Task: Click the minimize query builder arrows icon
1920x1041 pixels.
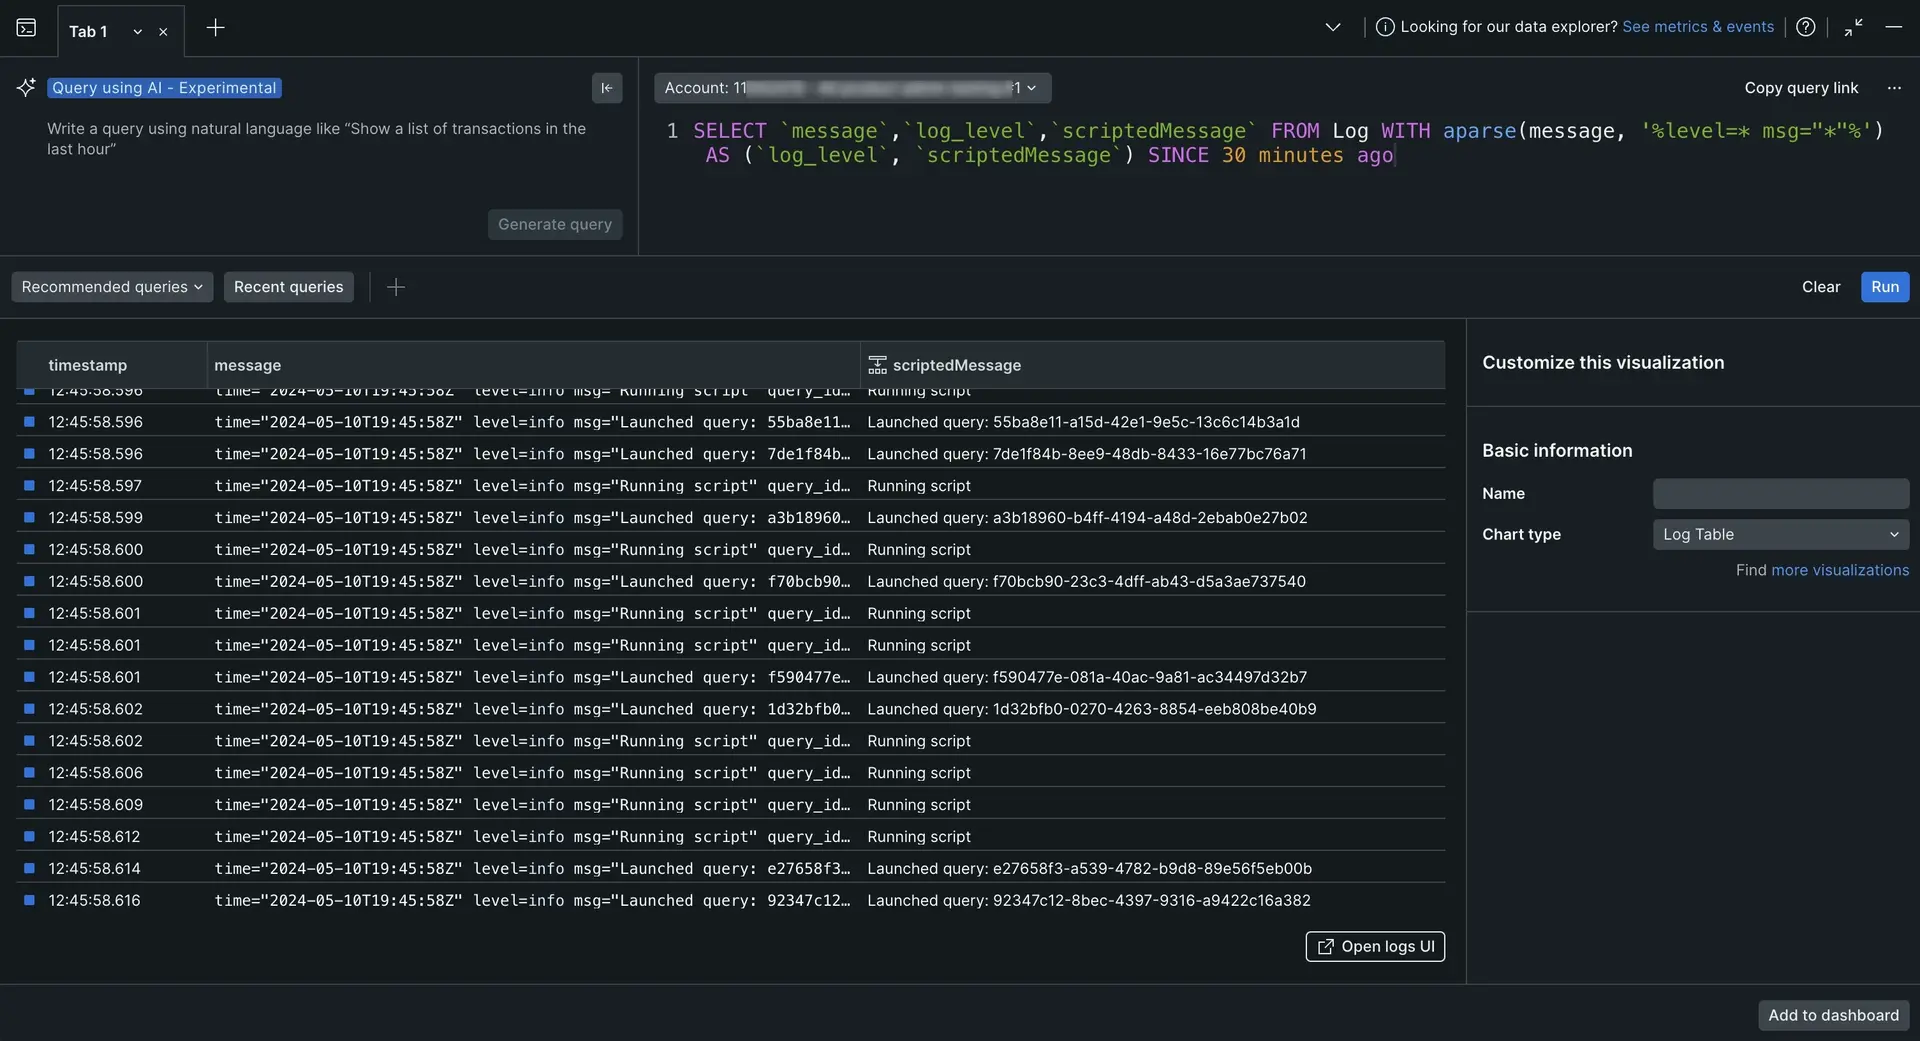Action: (1853, 27)
